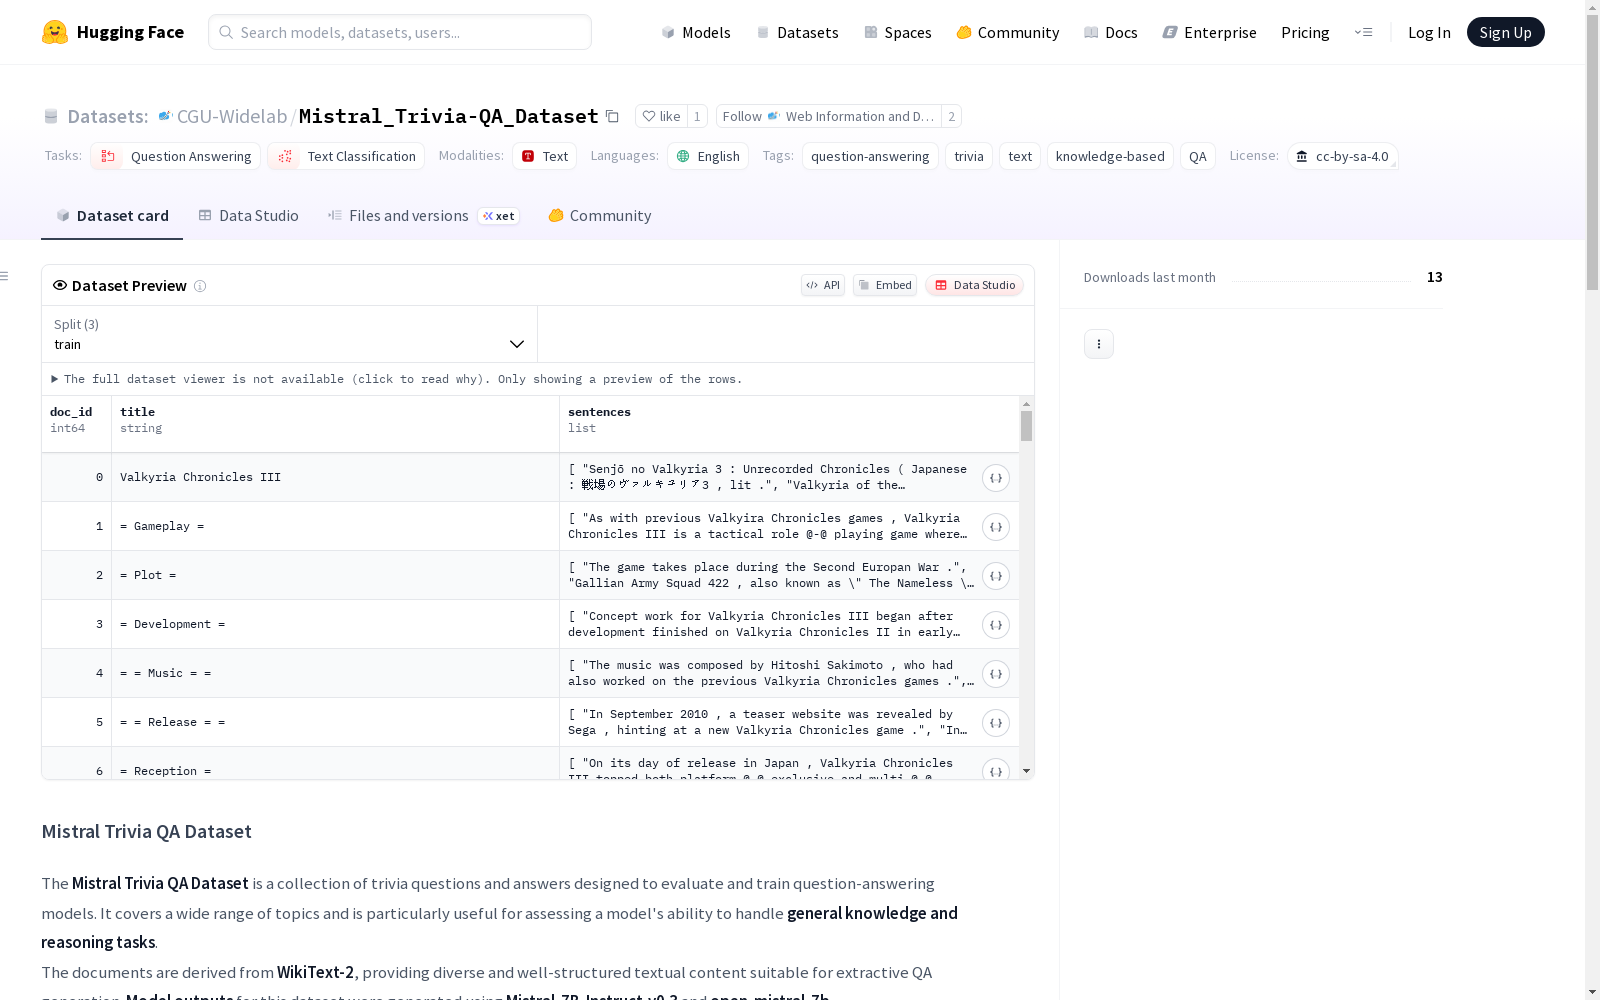Screen dimensions: 1600x1000
Task: Expand sentences cell for Valkyria Chronicles III row
Action: [x=996, y=478]
